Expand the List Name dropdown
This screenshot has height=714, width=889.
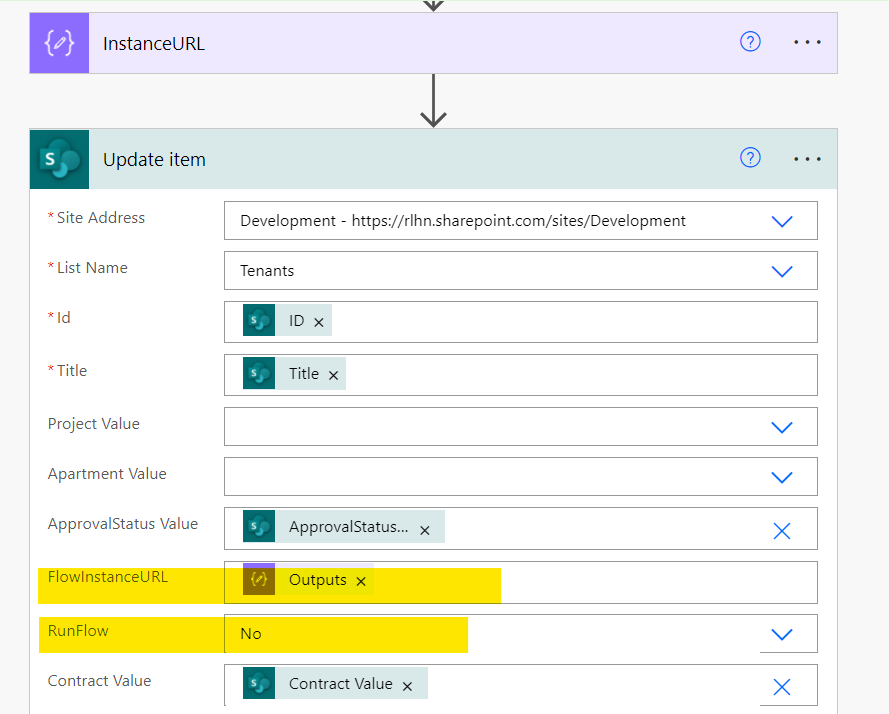[x=782, y=271]
